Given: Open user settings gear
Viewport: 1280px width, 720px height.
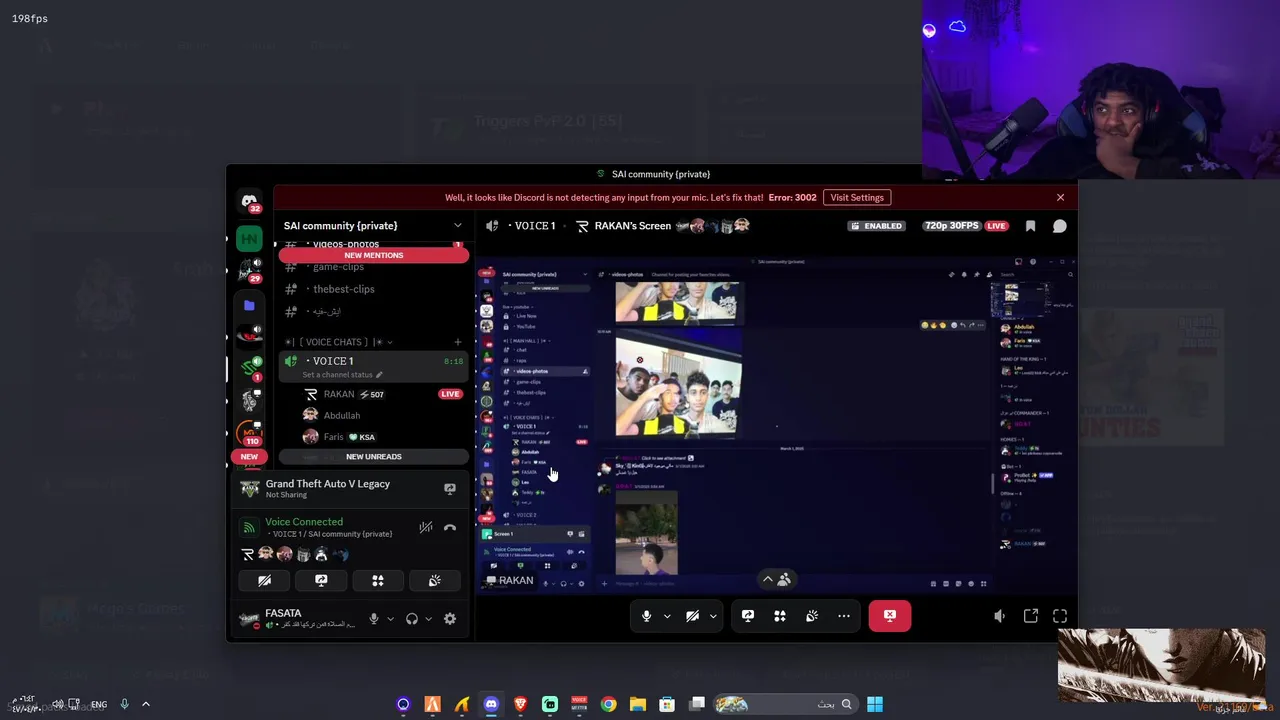Looking at the screenshot, I should (450, 619).
